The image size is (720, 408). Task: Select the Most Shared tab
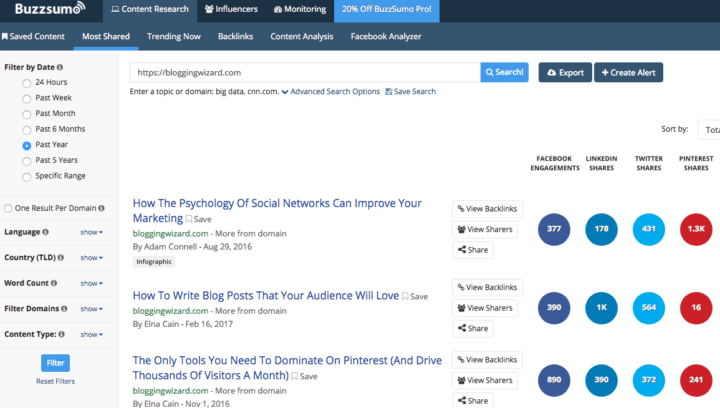tap(106, 36)
